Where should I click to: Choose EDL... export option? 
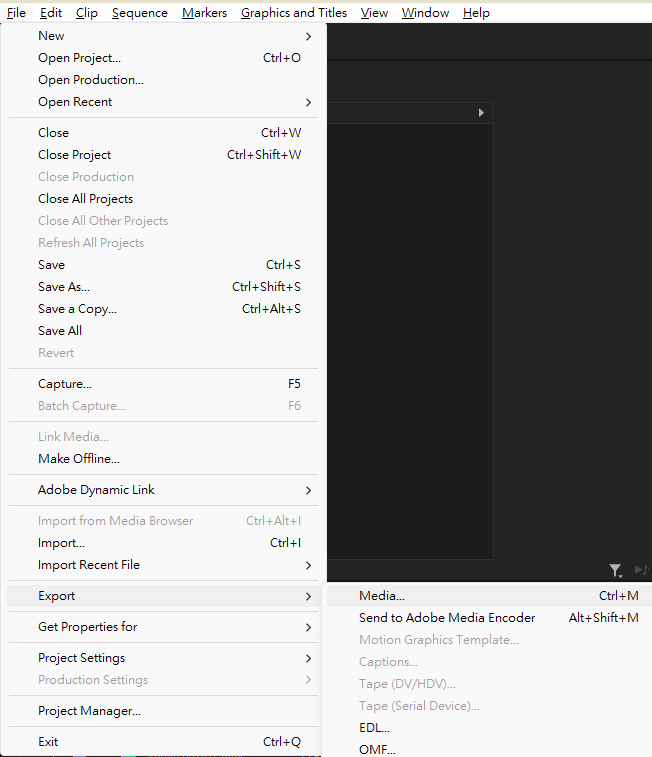374,728
